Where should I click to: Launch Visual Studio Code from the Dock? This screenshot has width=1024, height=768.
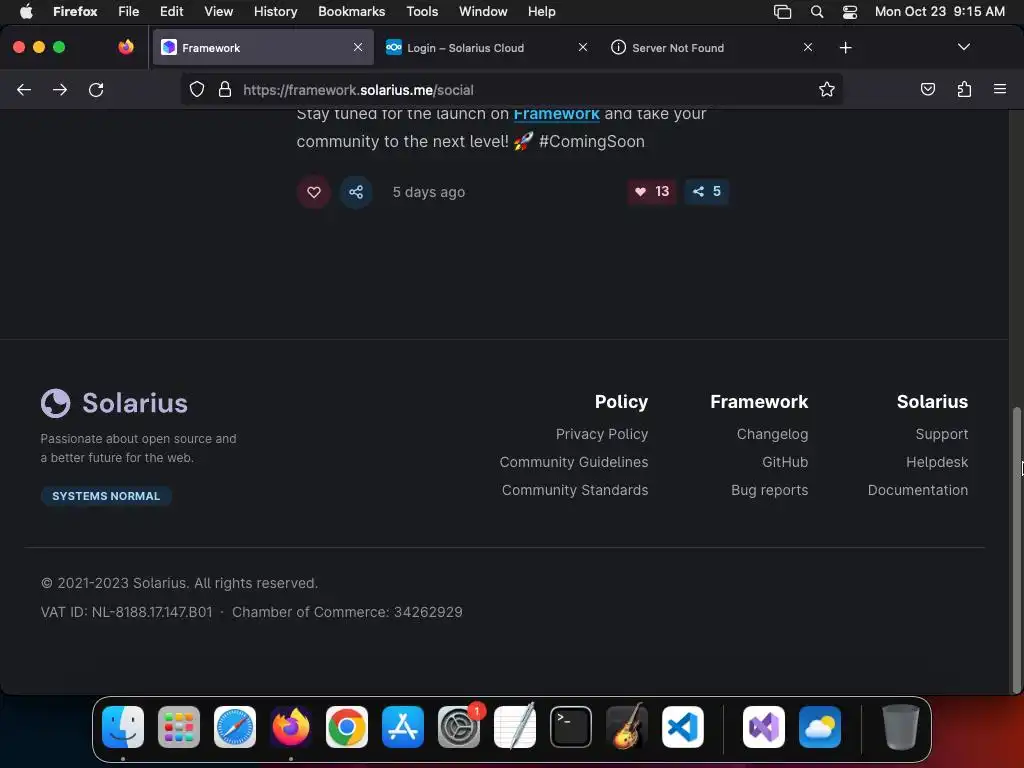(682, 727)
